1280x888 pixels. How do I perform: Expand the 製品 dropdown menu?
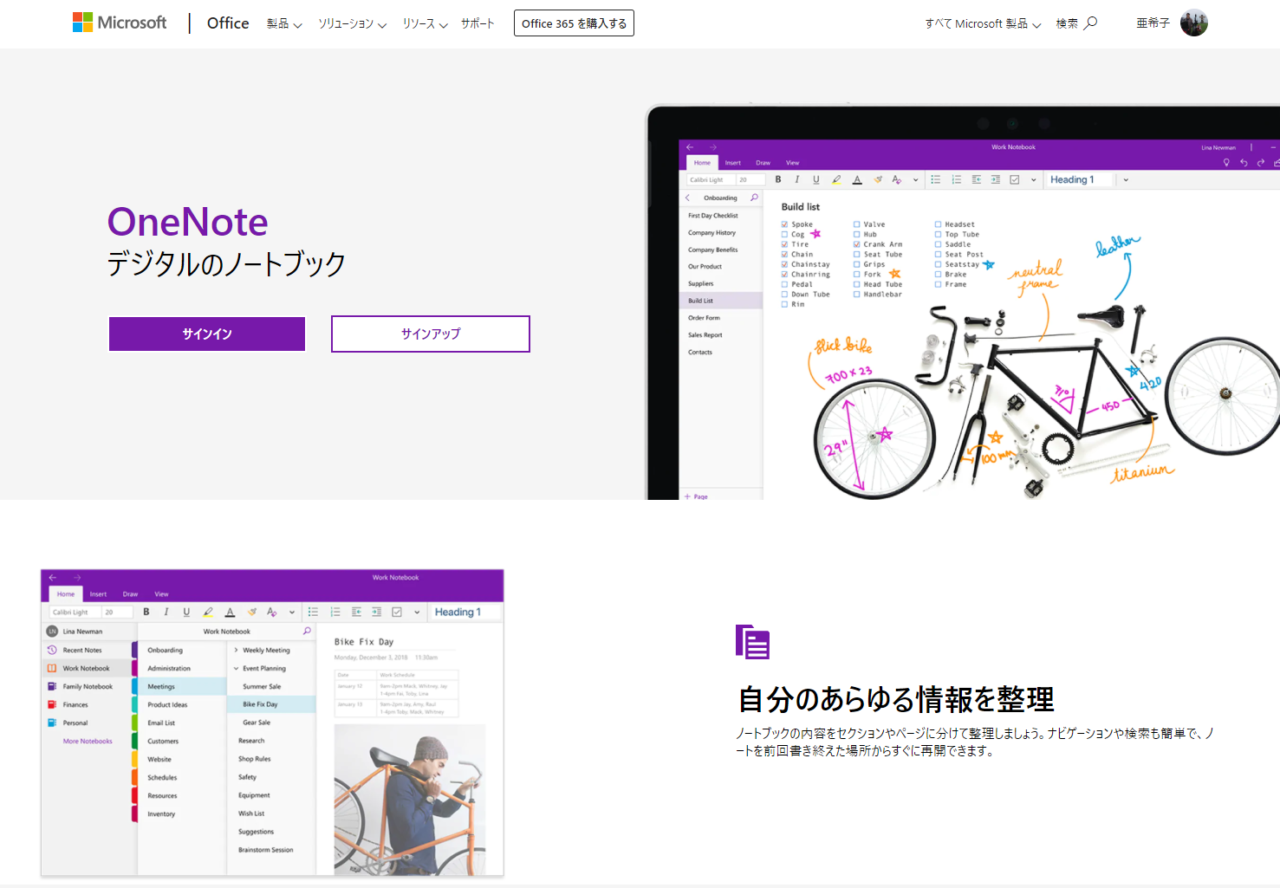point(284,23)
